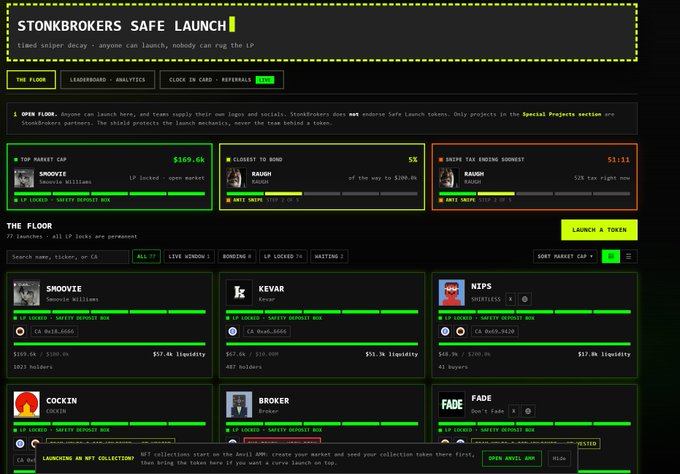The width and height of the screenshot is (680, 474).
Task: Open the website globe icon on FADE card
Action: tap(528, 411)
